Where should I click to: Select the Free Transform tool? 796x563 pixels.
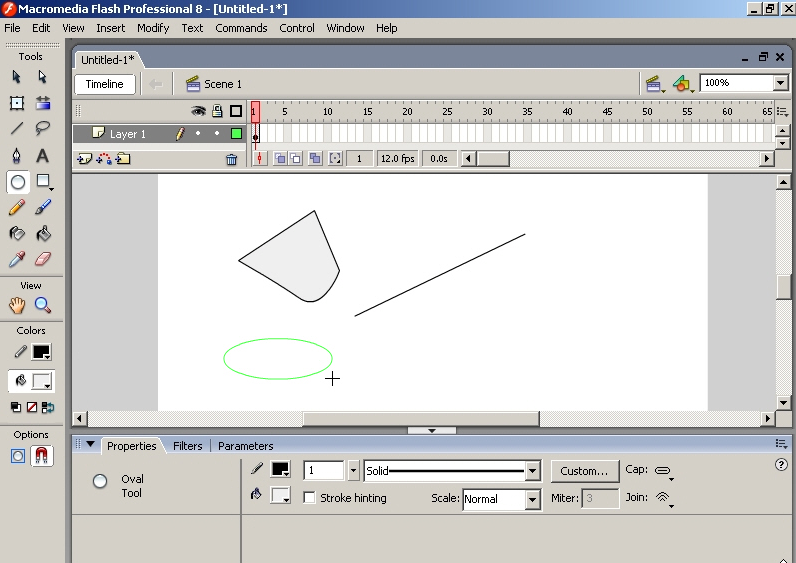[17, 103]
